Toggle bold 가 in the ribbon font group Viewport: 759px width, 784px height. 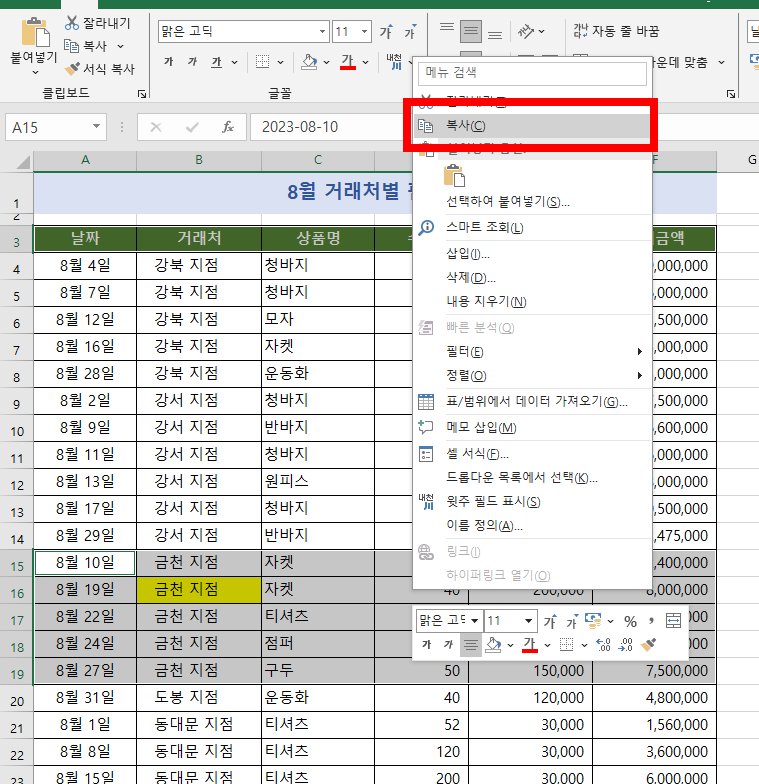point(168,62)
